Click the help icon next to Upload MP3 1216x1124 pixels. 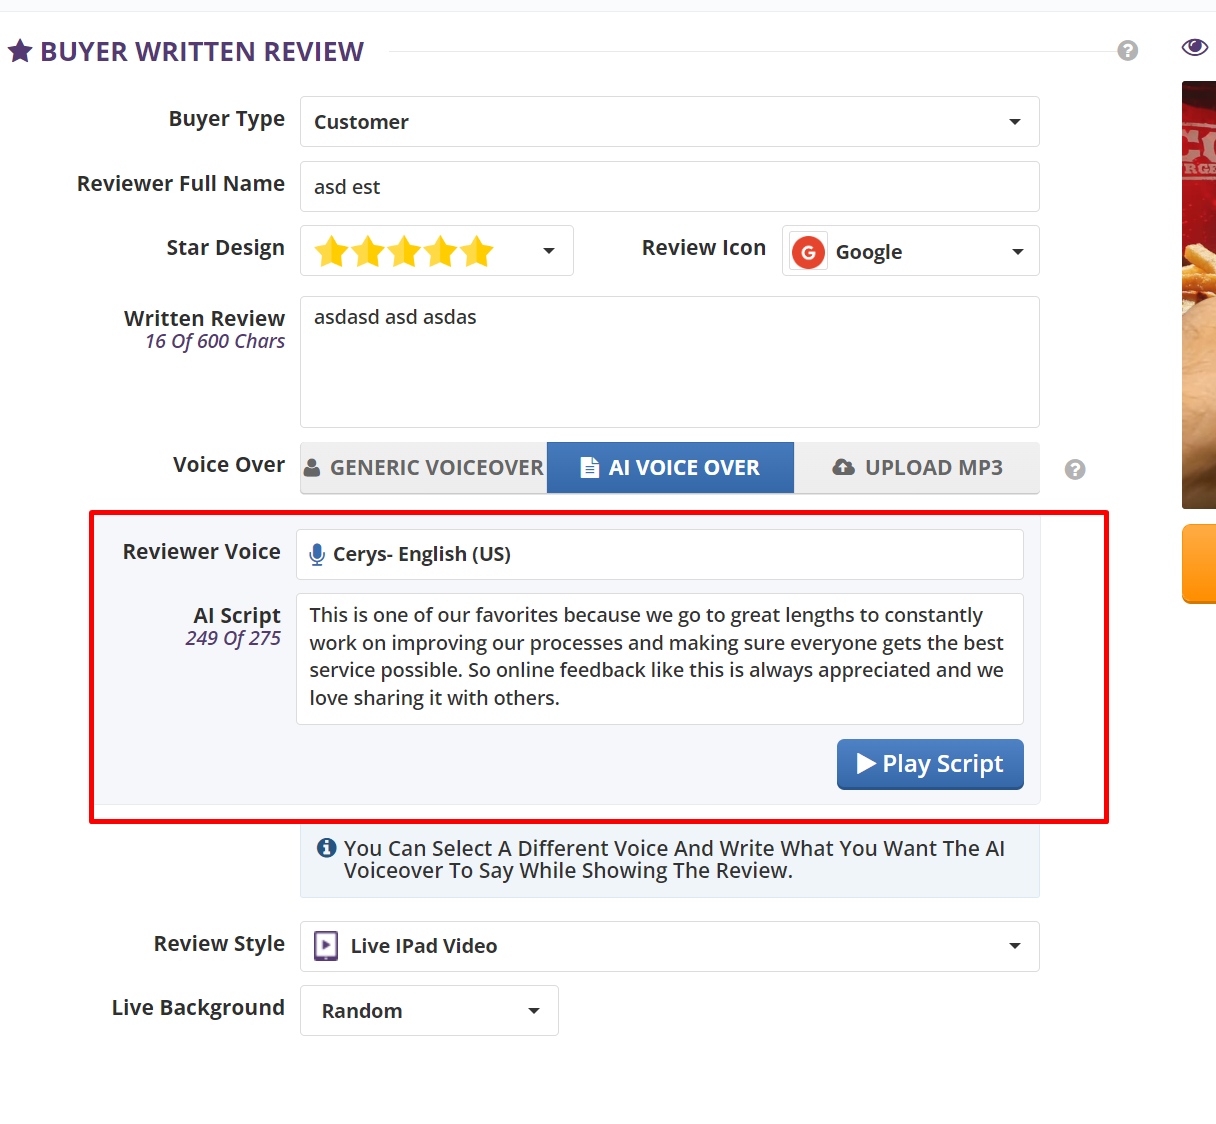tap(1075, 469)
